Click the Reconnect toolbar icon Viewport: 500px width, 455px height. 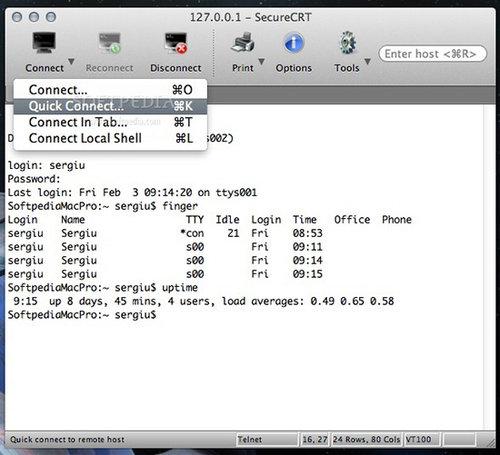click(110, 43)
